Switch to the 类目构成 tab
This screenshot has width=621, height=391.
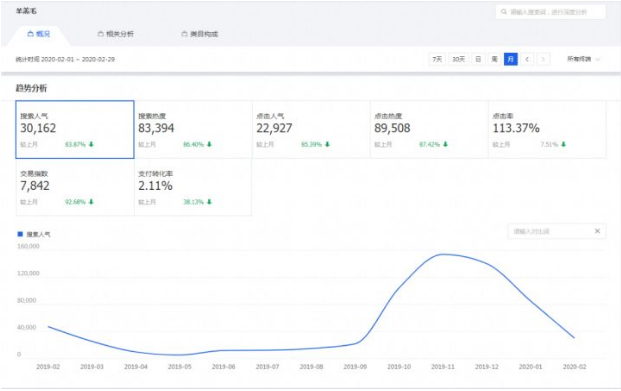(200, 34)
